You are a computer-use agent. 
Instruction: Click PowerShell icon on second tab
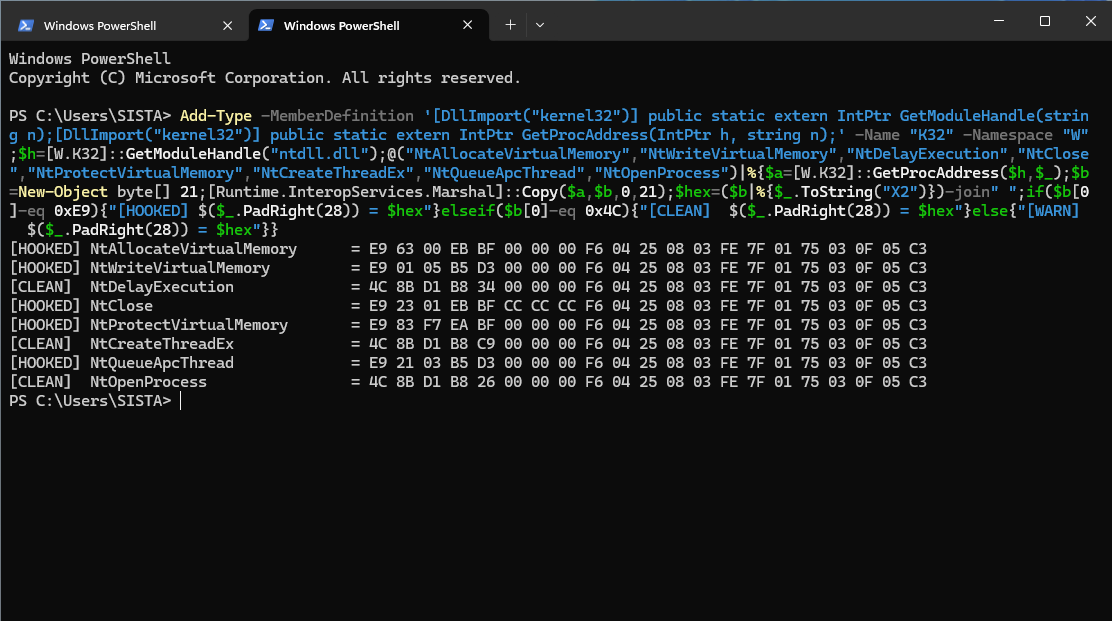(266, 25)
